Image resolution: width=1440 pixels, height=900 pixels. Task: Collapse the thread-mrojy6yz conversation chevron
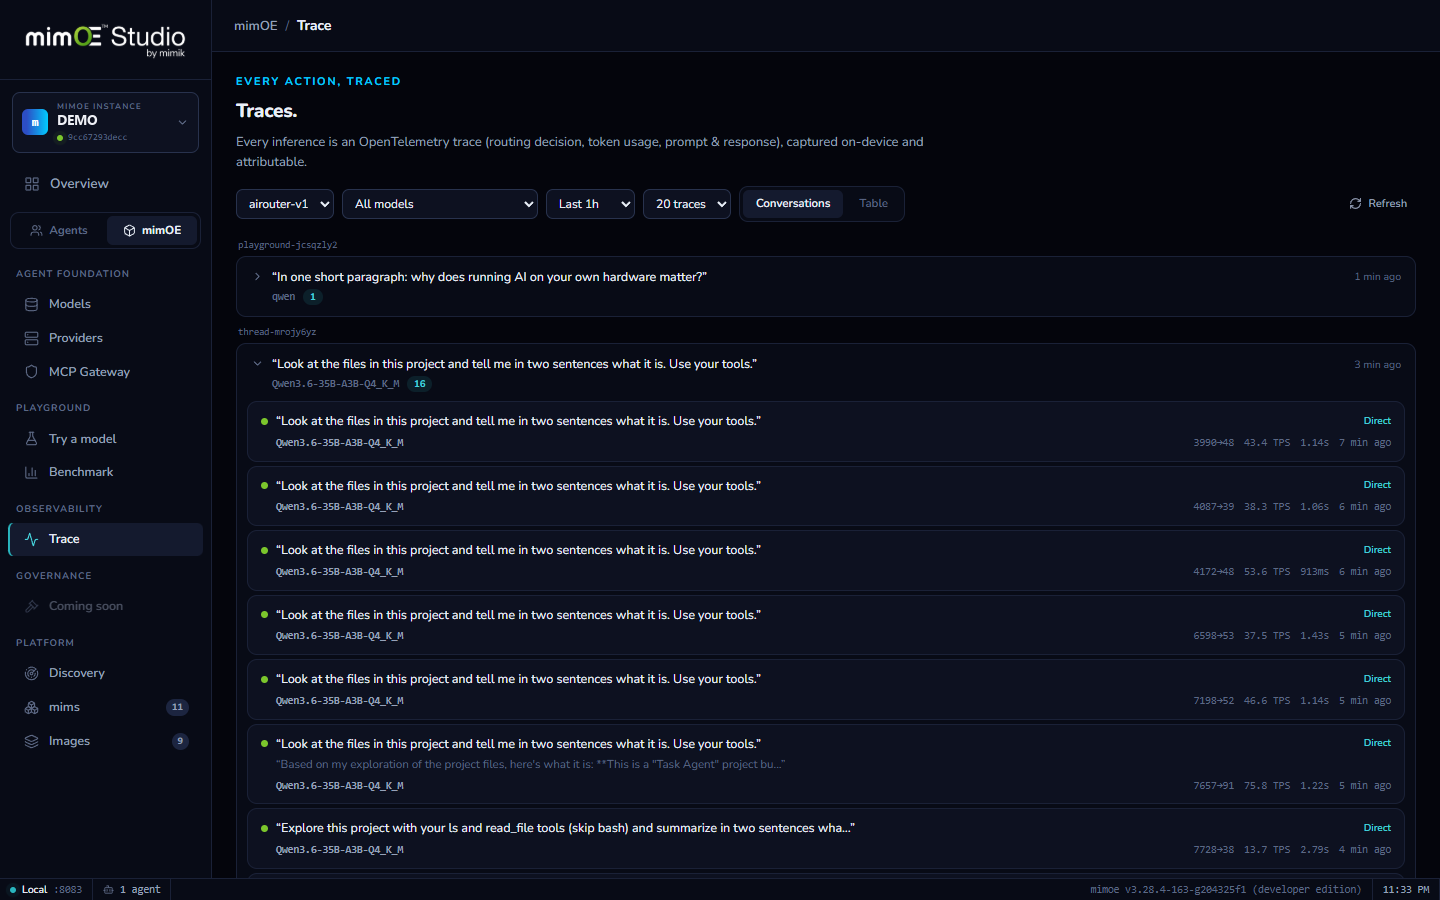(x=257, y=364)
